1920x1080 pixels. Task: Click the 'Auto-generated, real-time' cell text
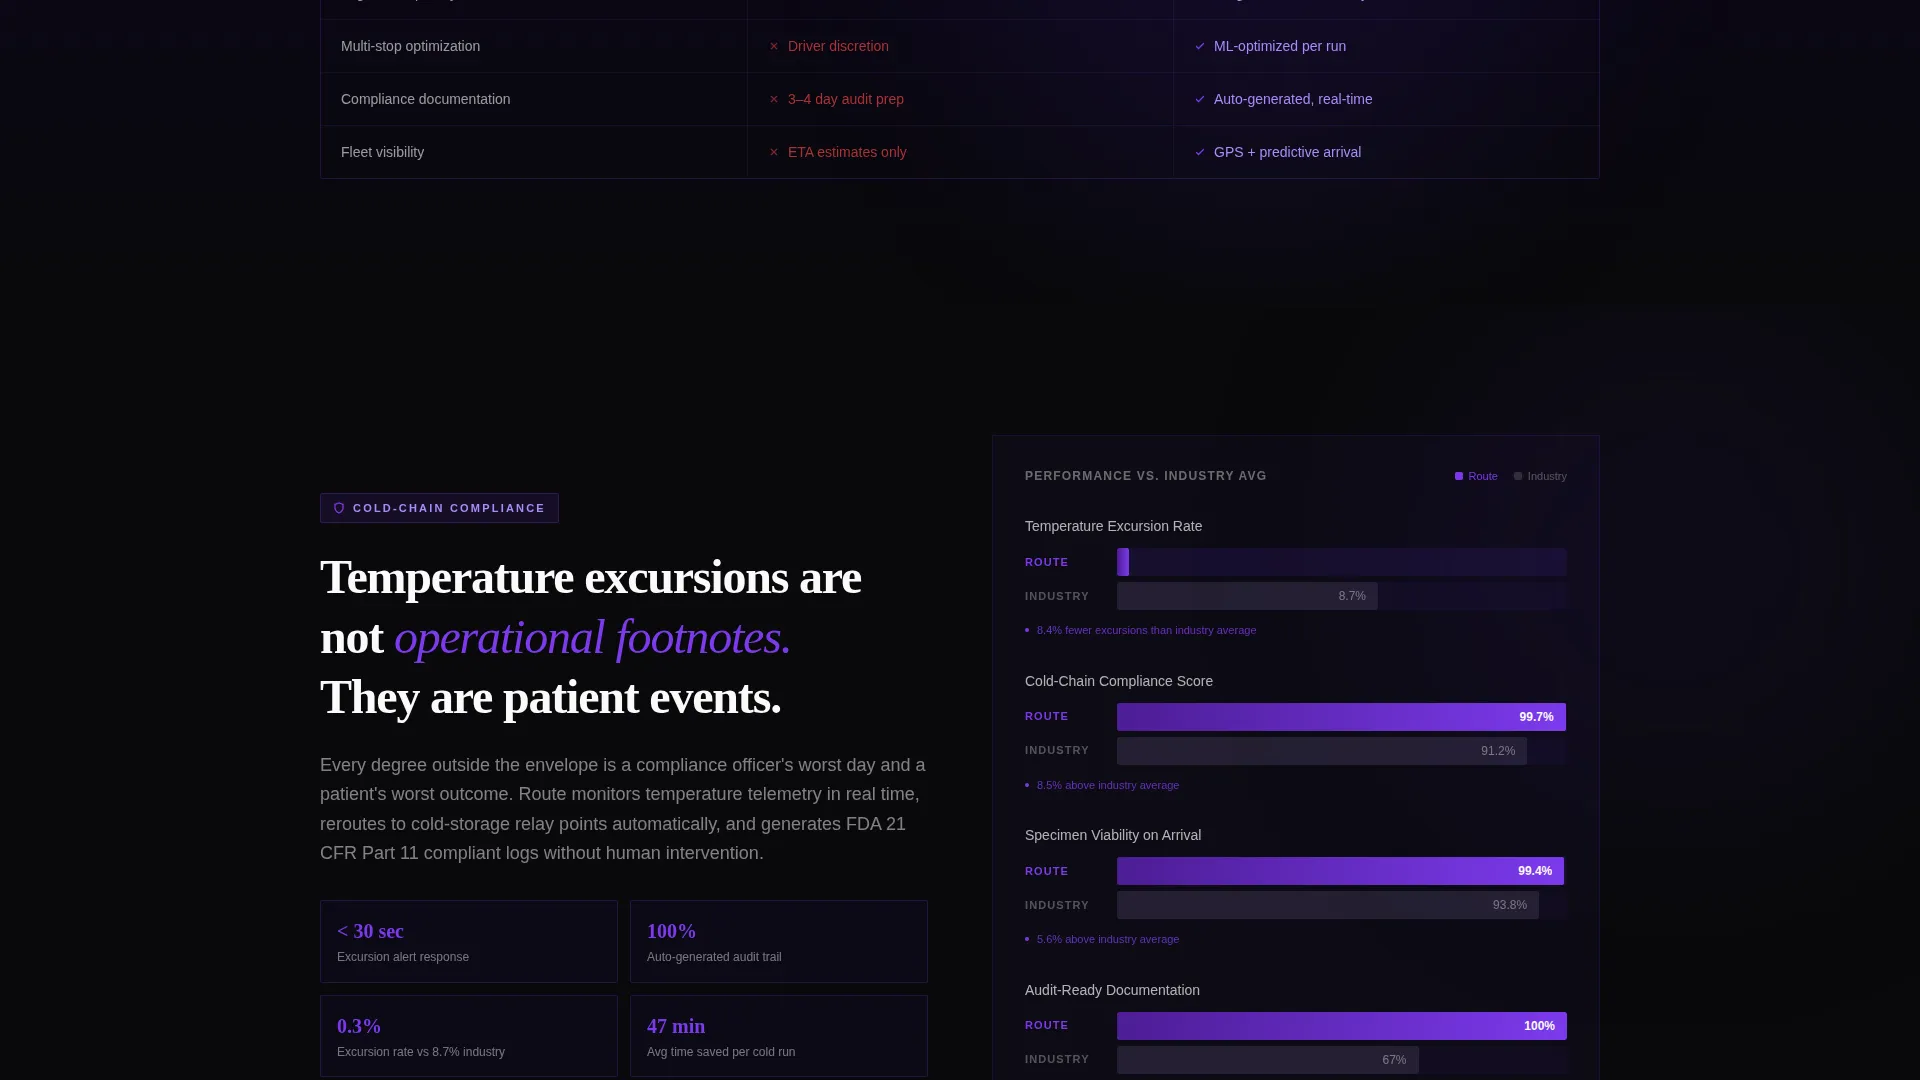tap(1293, 99)
